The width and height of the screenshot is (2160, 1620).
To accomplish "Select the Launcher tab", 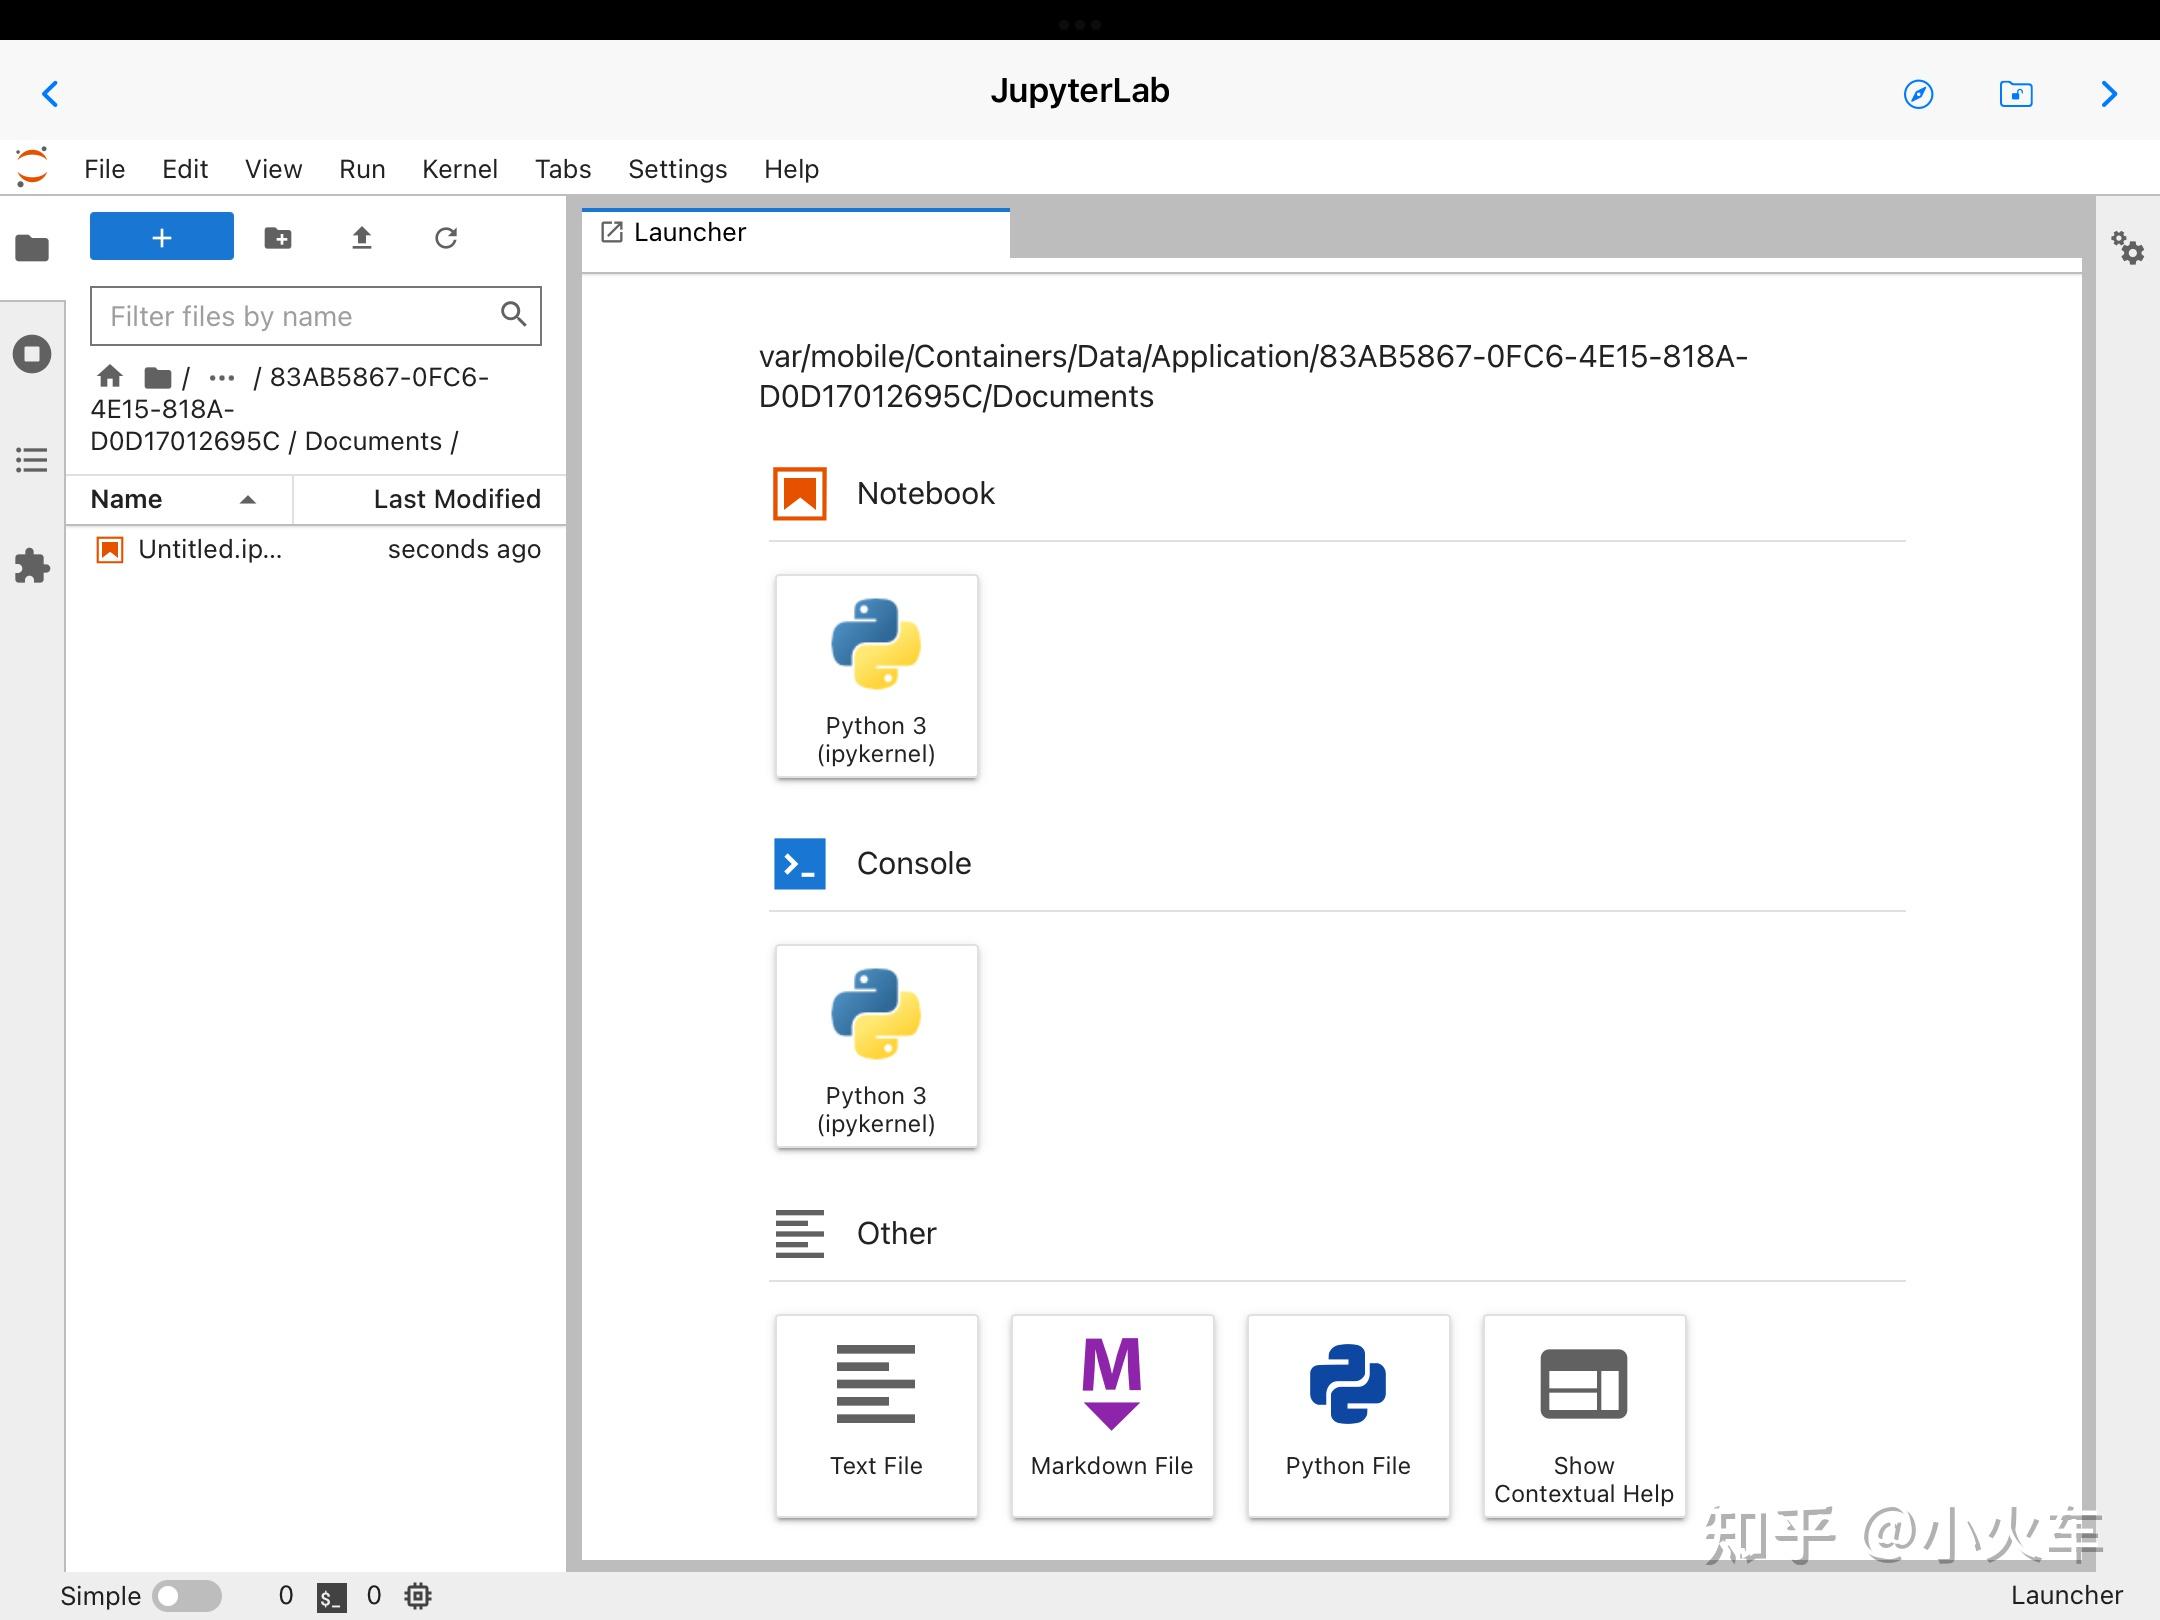I will click(690, 233).
